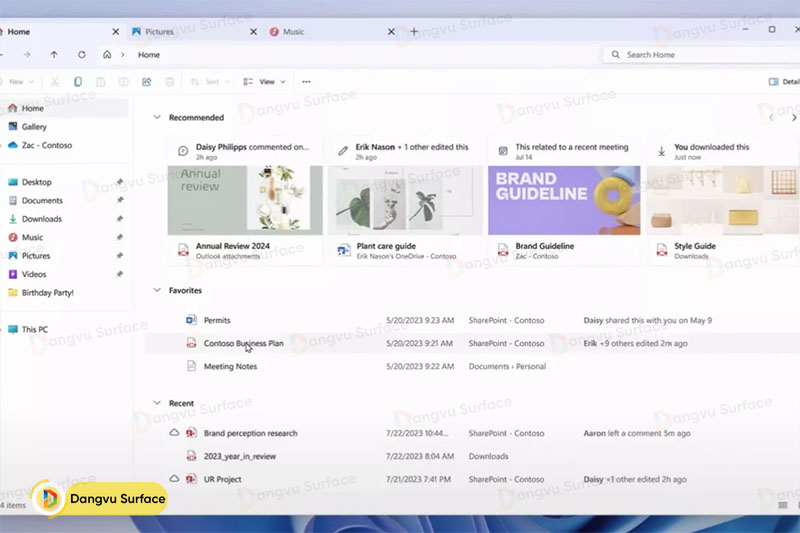The height and width of the screenshot is (533, 800).
Task: Select the Meeting Notes file
Action: [x=472, y=366]
